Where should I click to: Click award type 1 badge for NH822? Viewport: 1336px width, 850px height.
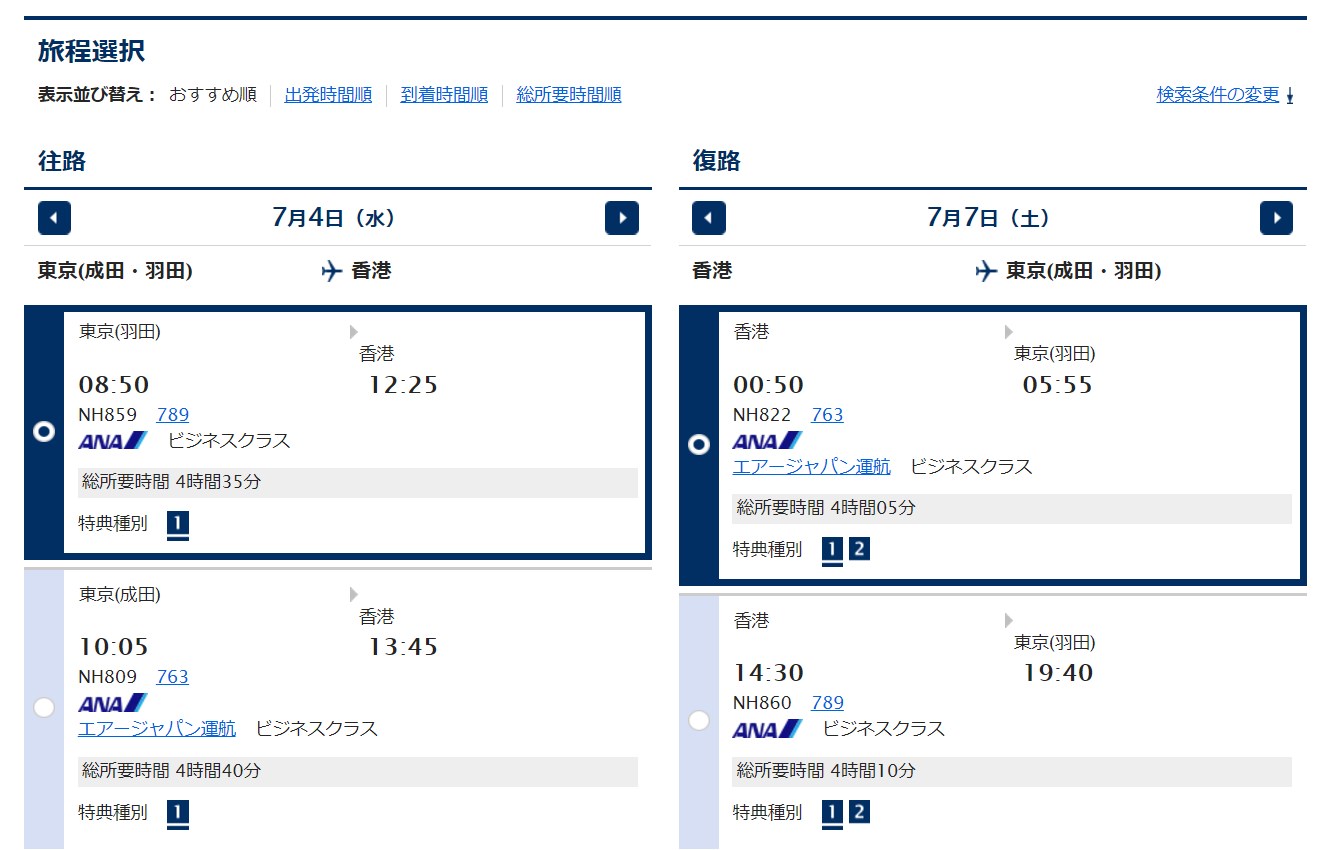coord(832,550)
